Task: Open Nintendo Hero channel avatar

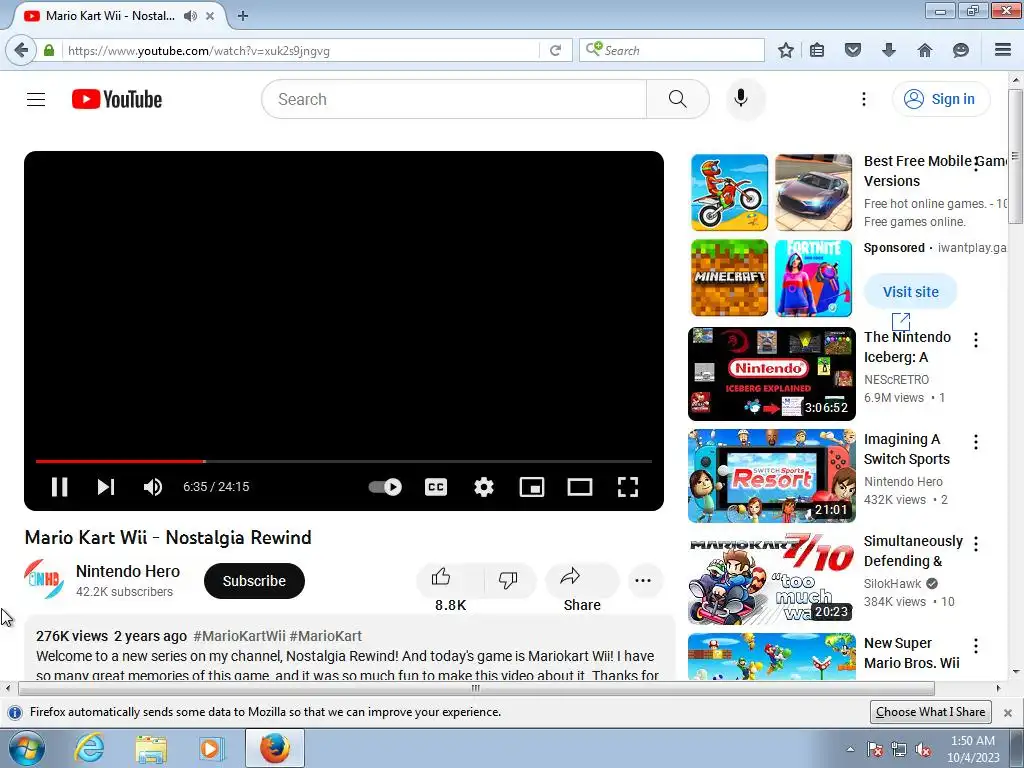Action: coord(44,579)
